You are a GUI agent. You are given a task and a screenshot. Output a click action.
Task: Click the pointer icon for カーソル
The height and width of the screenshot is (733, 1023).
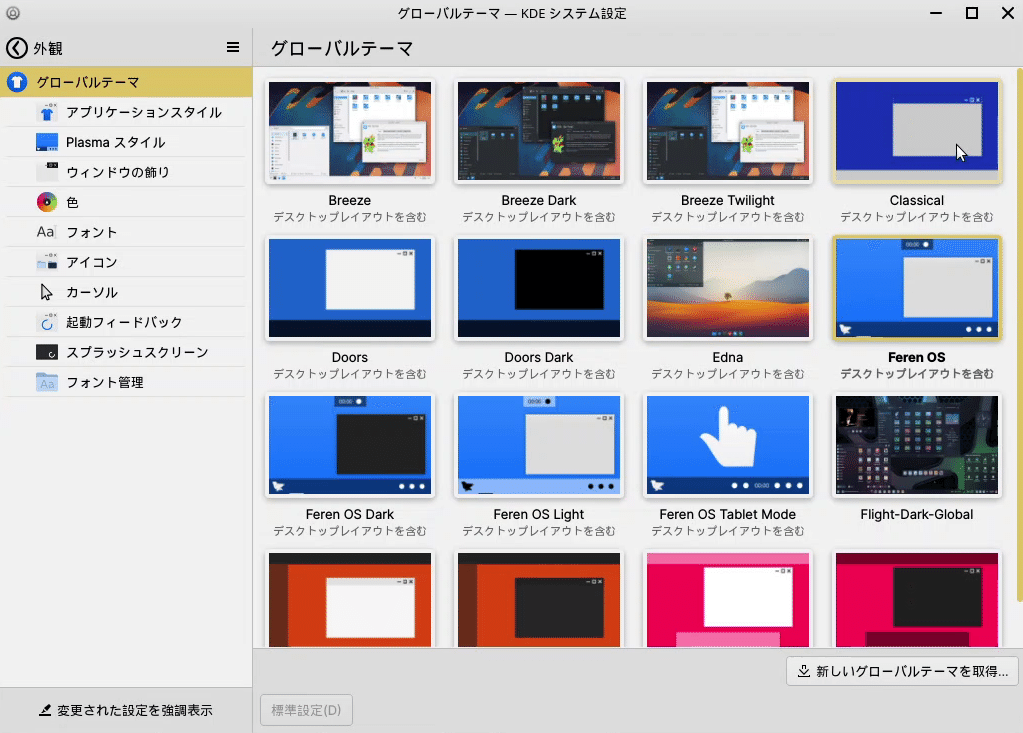click(46, 292)
